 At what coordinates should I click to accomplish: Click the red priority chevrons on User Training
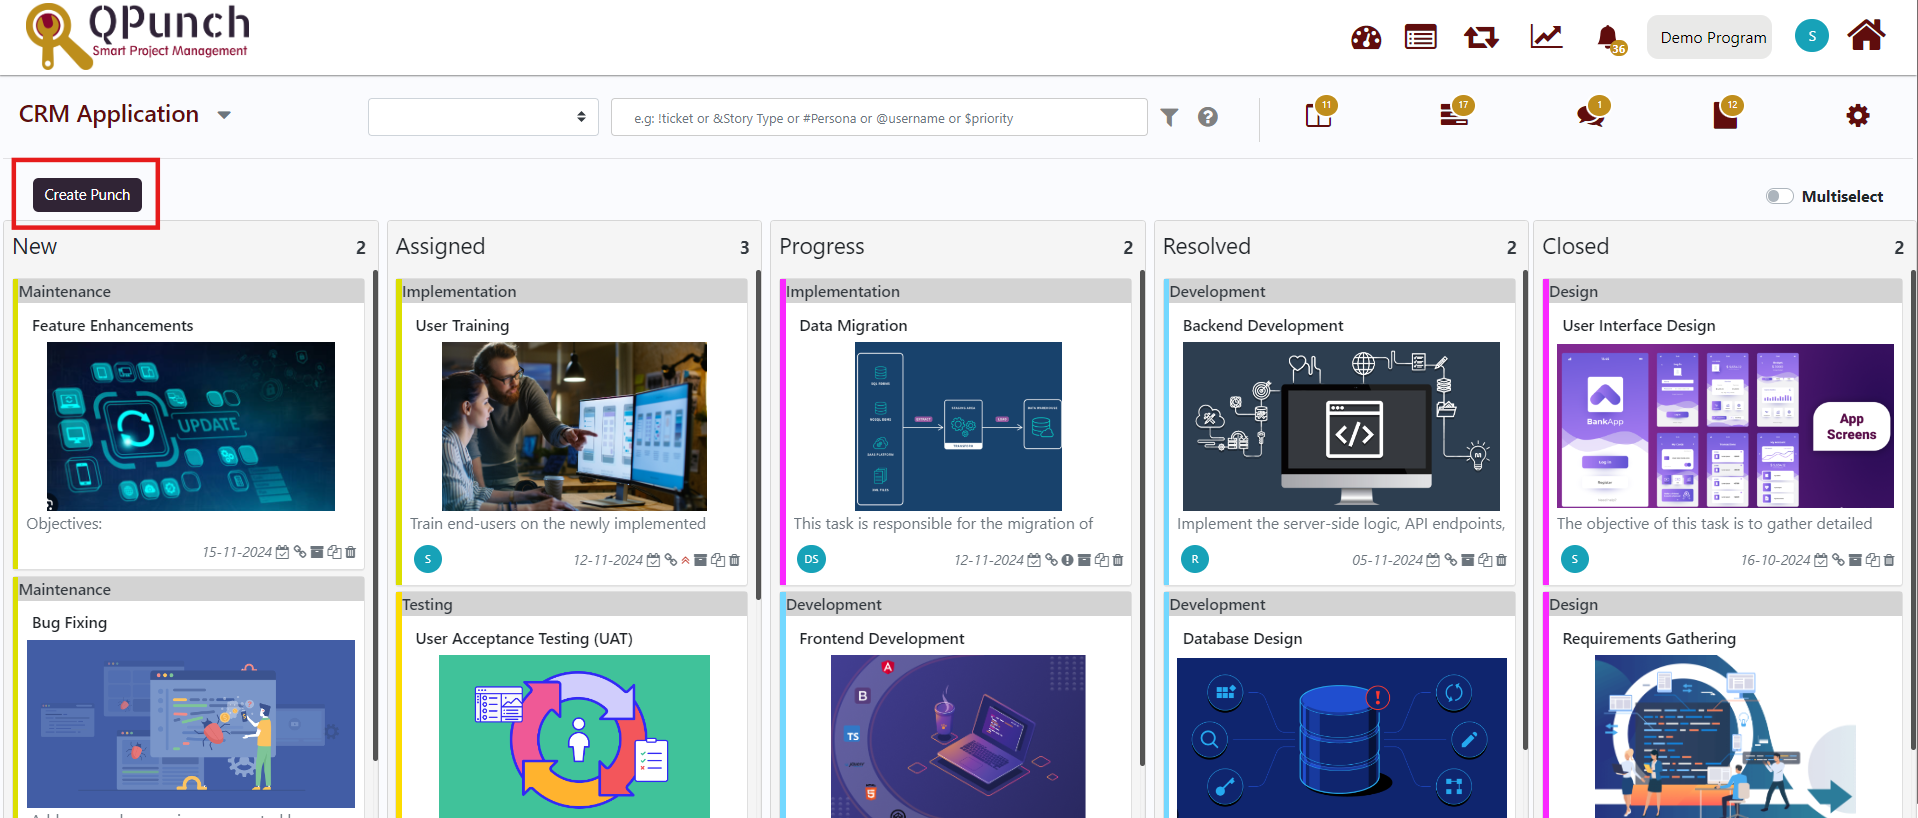tap(685, 560)
